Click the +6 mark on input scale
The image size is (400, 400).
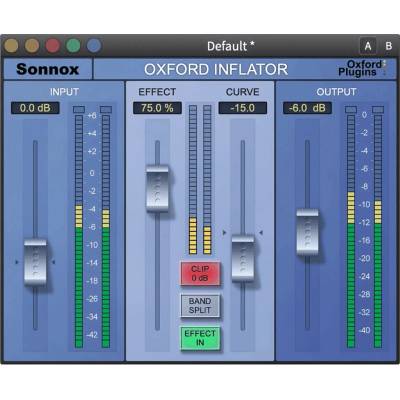coord(92,115)
